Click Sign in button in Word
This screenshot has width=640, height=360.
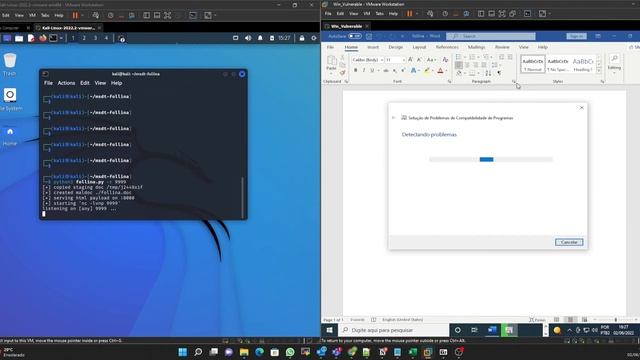[x=576, y=36]
